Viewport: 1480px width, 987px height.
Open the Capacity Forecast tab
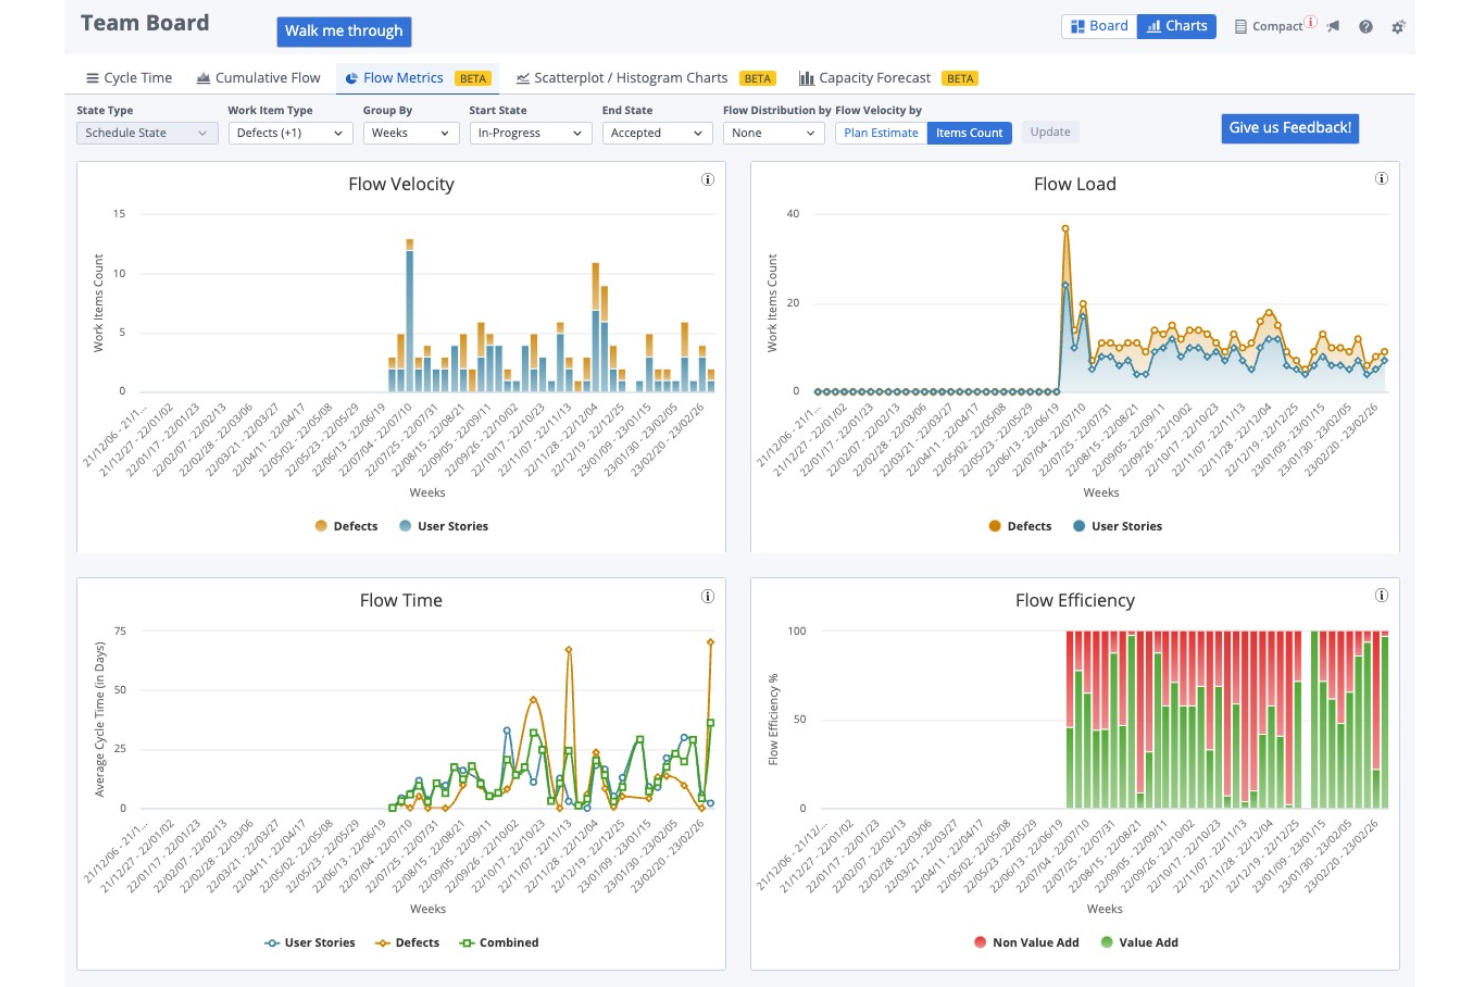[888, 78]
